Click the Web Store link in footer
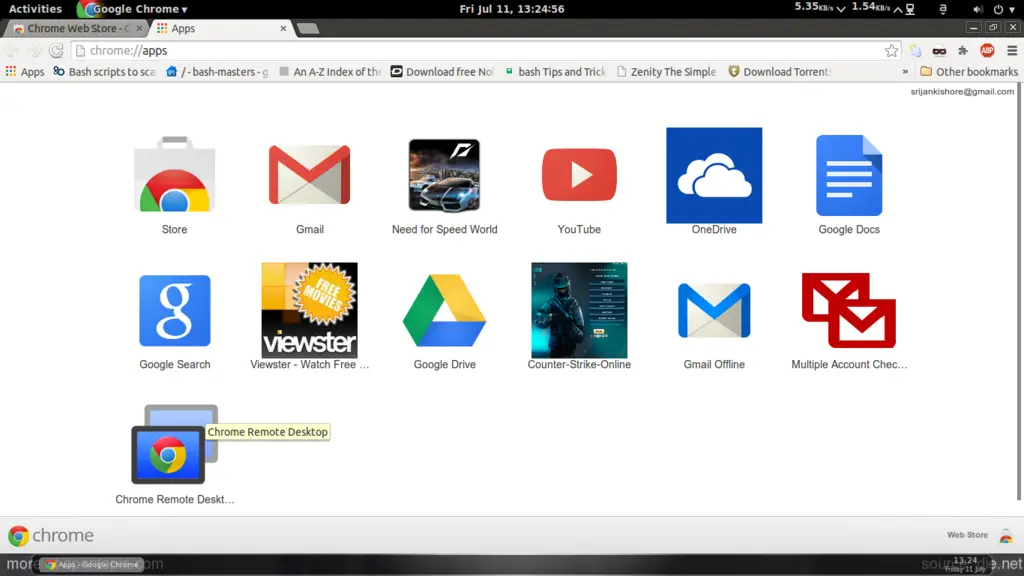 point(967,535)
